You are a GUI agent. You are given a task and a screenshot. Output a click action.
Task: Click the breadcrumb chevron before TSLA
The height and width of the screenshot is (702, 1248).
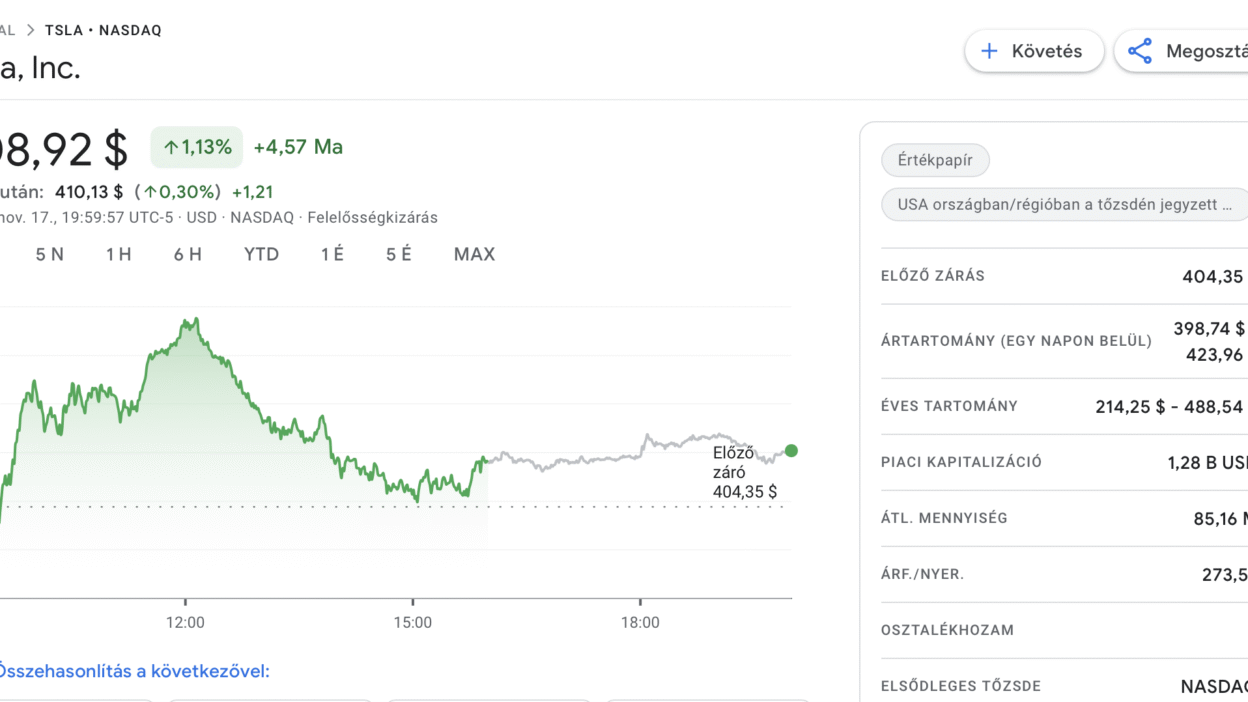pyautogui.click(x=31, y=30)
